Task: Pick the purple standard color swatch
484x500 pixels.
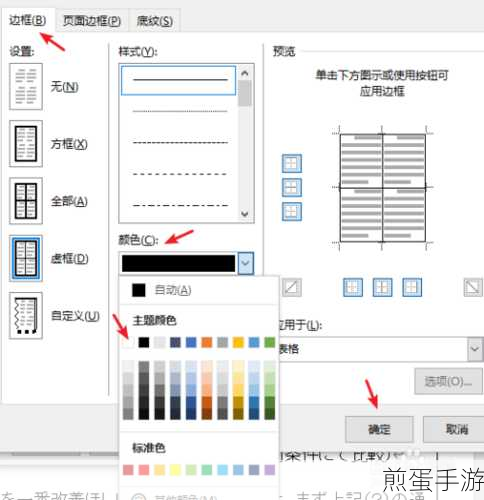Action: coord(269,470)
